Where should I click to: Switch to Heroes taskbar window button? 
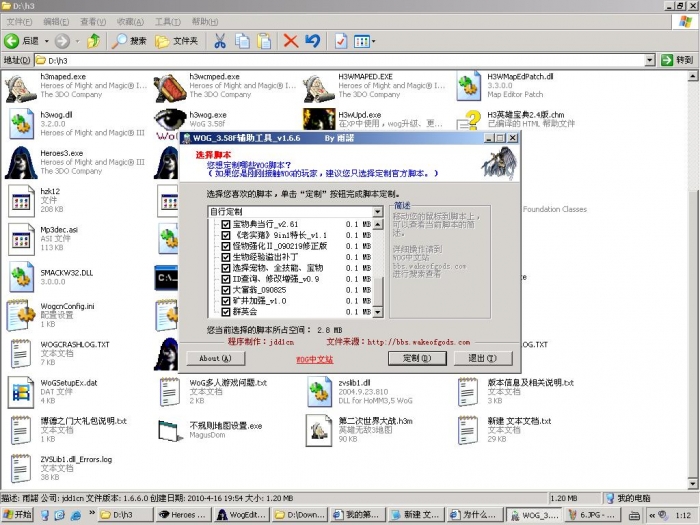pos(183,515)
